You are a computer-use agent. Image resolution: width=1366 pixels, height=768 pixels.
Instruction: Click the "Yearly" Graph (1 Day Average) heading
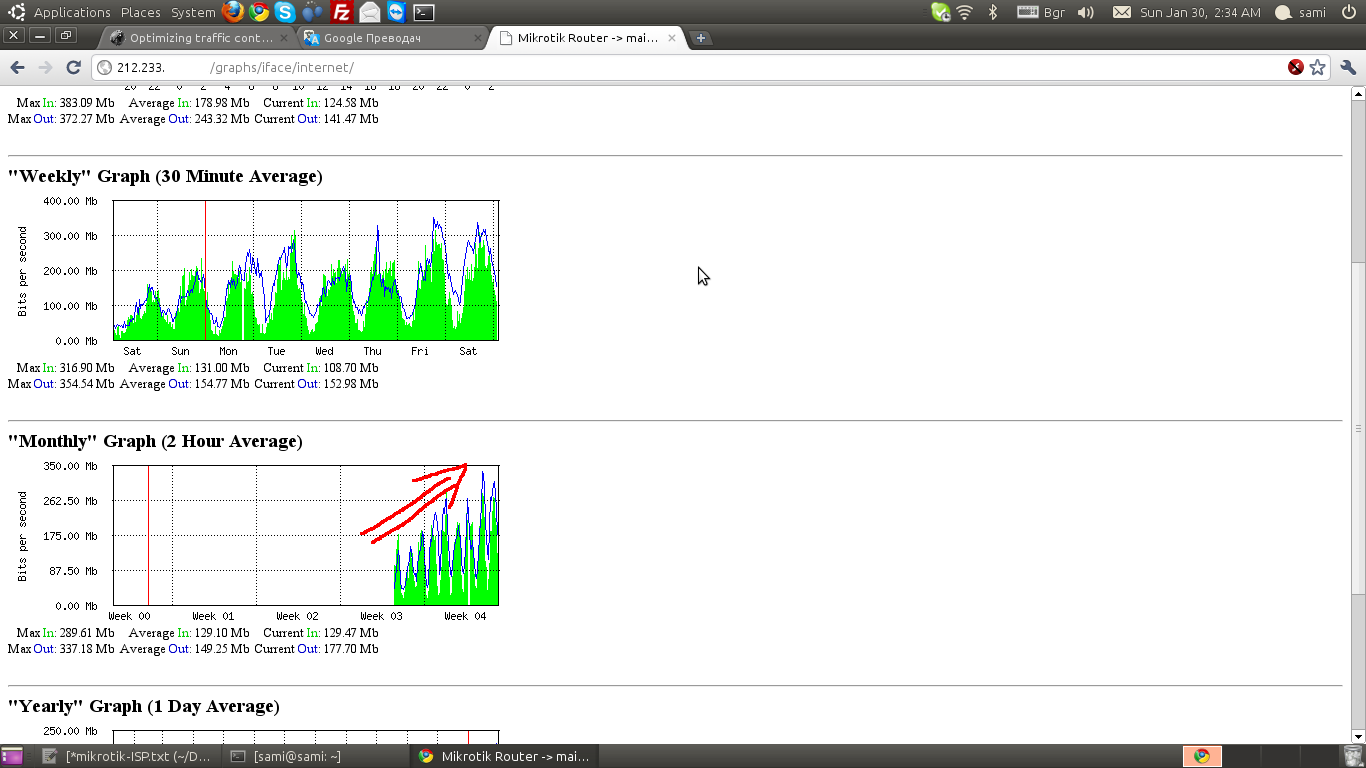pos(144,706)
